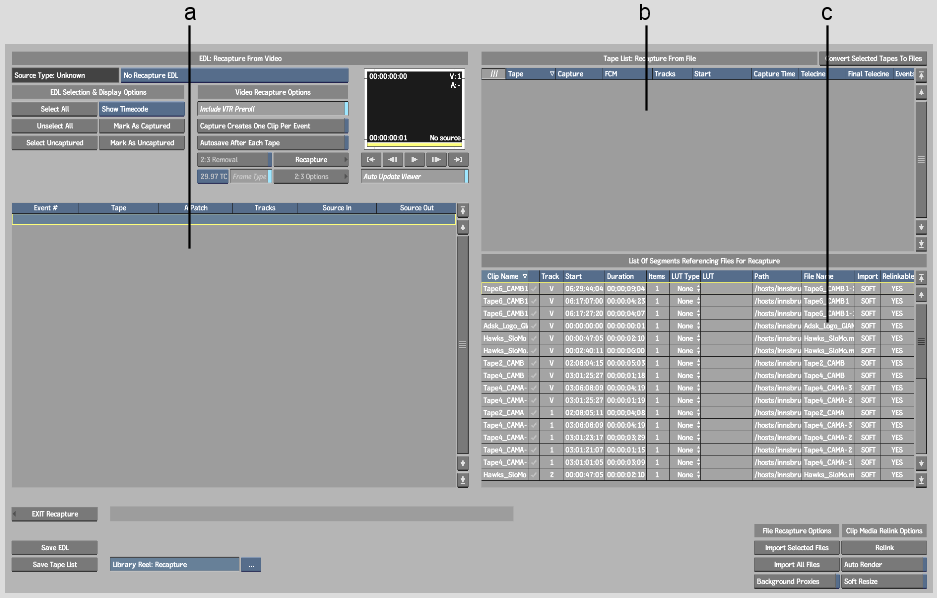Step one frame backward in viewer
The image size is (937, 598).
[393, 160]
